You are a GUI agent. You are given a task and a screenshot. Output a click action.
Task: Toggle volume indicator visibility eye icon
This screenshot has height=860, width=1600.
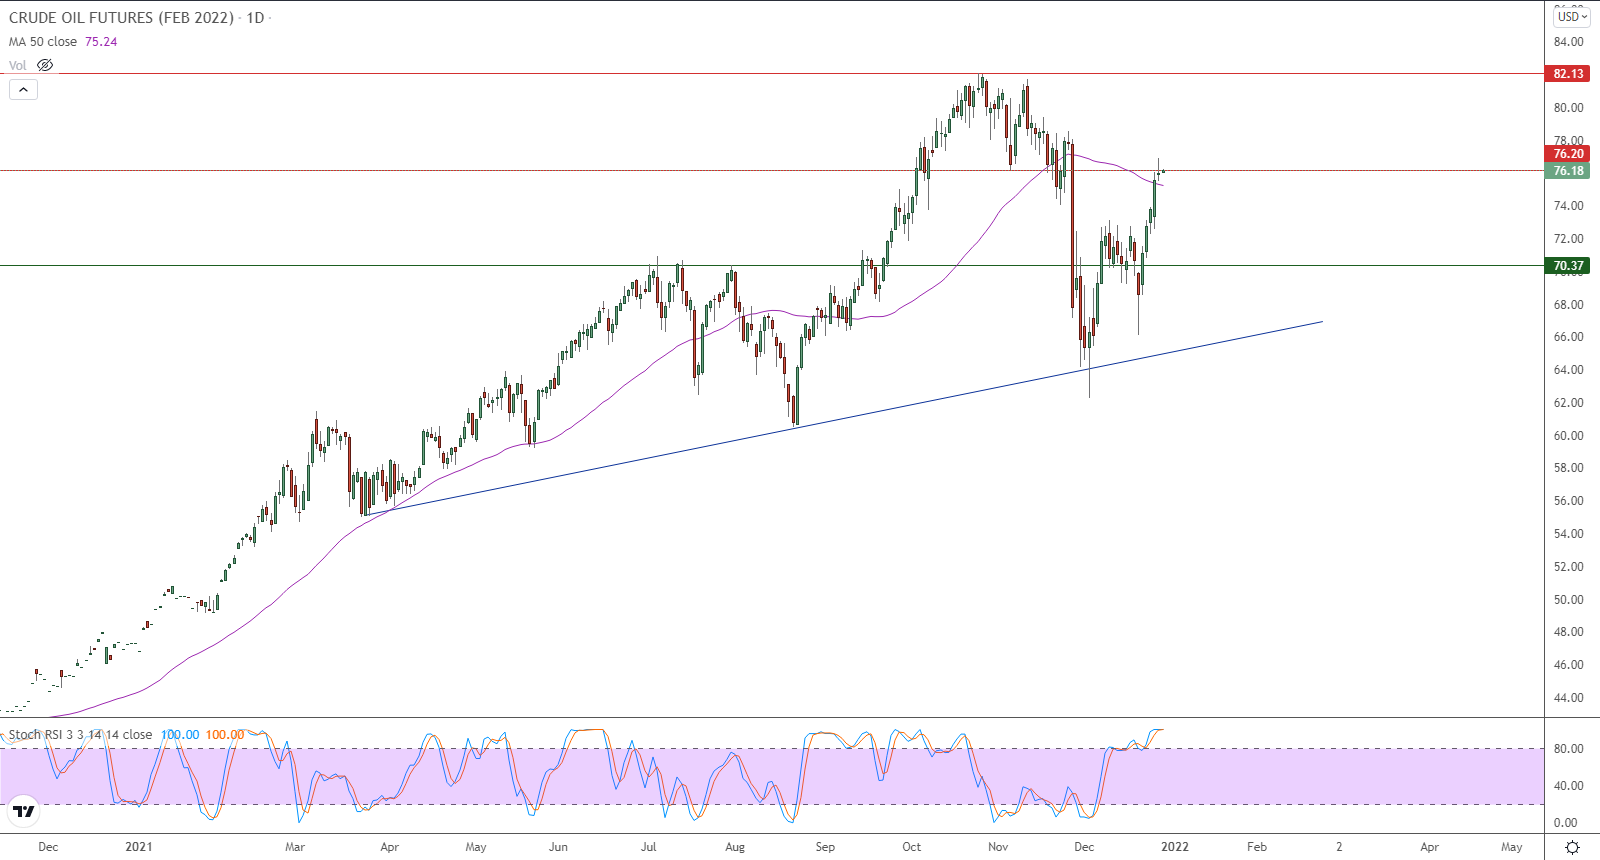[45, 65]
